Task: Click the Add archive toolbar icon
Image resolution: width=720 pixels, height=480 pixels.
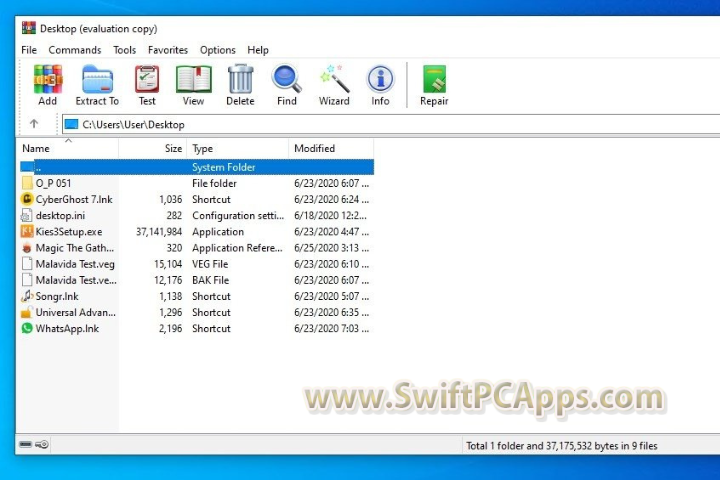Action: [x=48, y=80]
